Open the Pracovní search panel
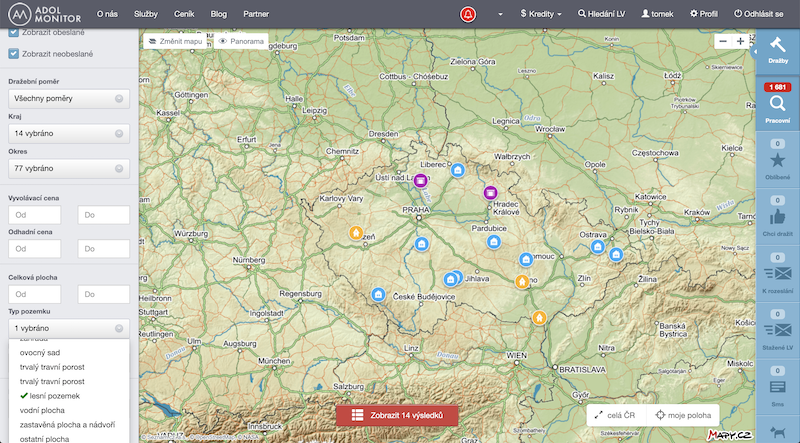Screen dimensions: 800x443 pyautogui.click(x=778, y=104)
